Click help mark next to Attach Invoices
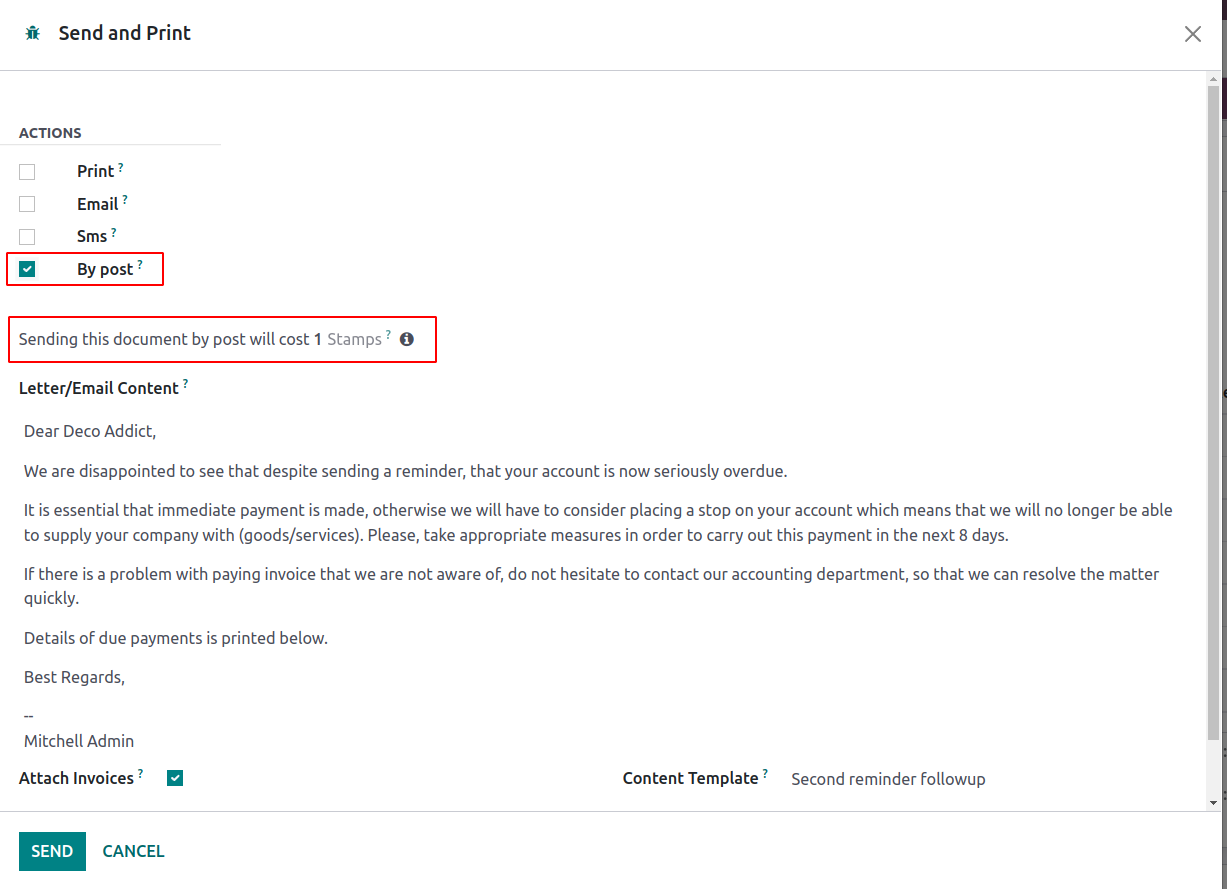 [x=141, y=774]
